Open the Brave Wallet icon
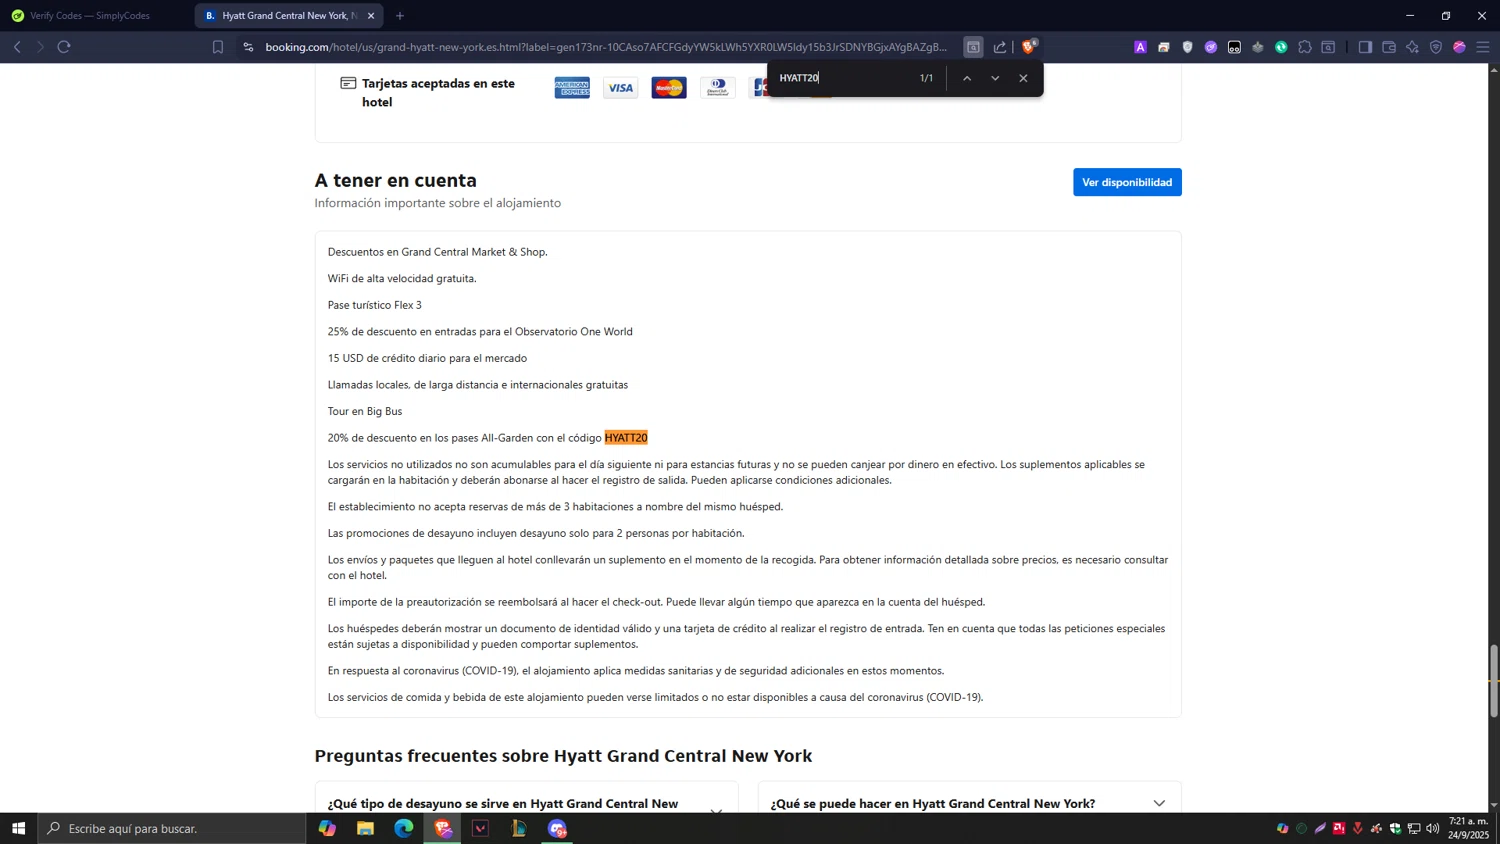This screenshot has height=844, width=1500. 1389,47
